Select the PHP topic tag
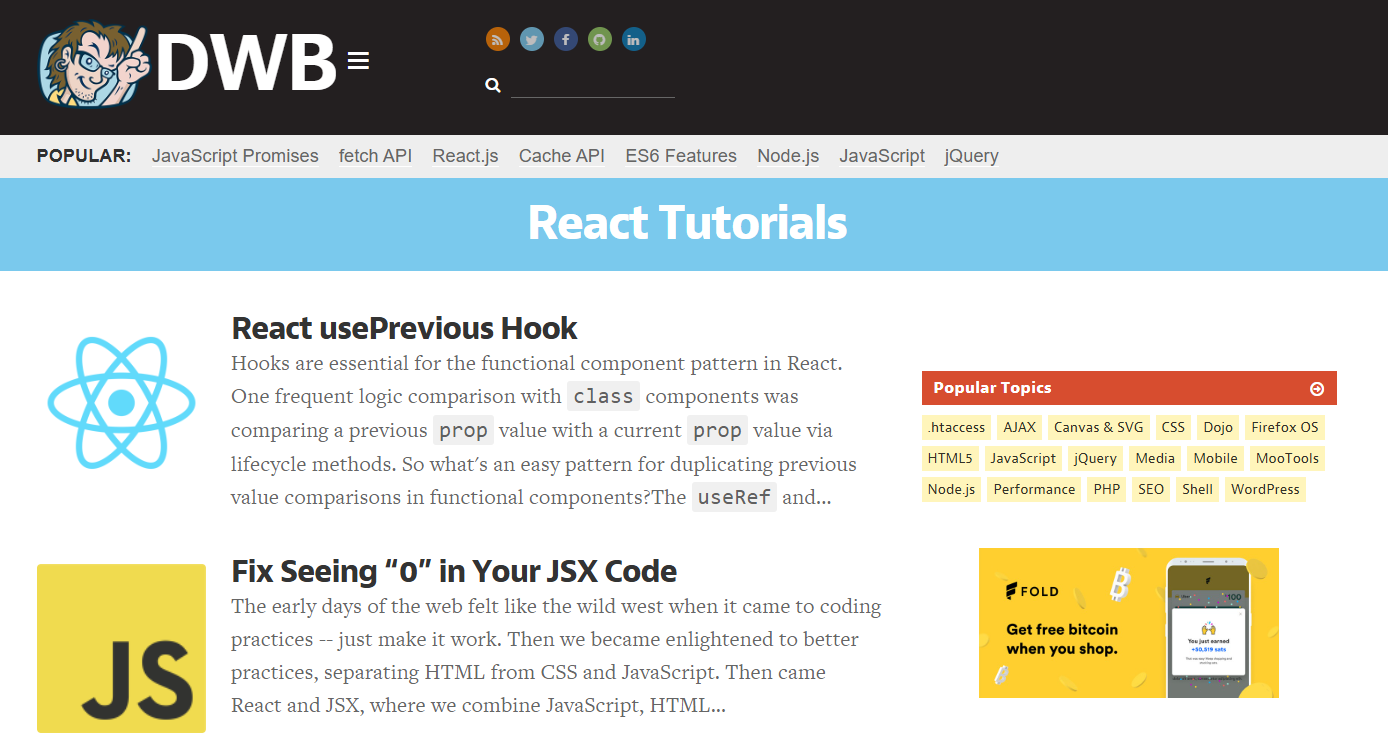The width and height of the screenshot is (1388, 746). [x=1107, y=489]
